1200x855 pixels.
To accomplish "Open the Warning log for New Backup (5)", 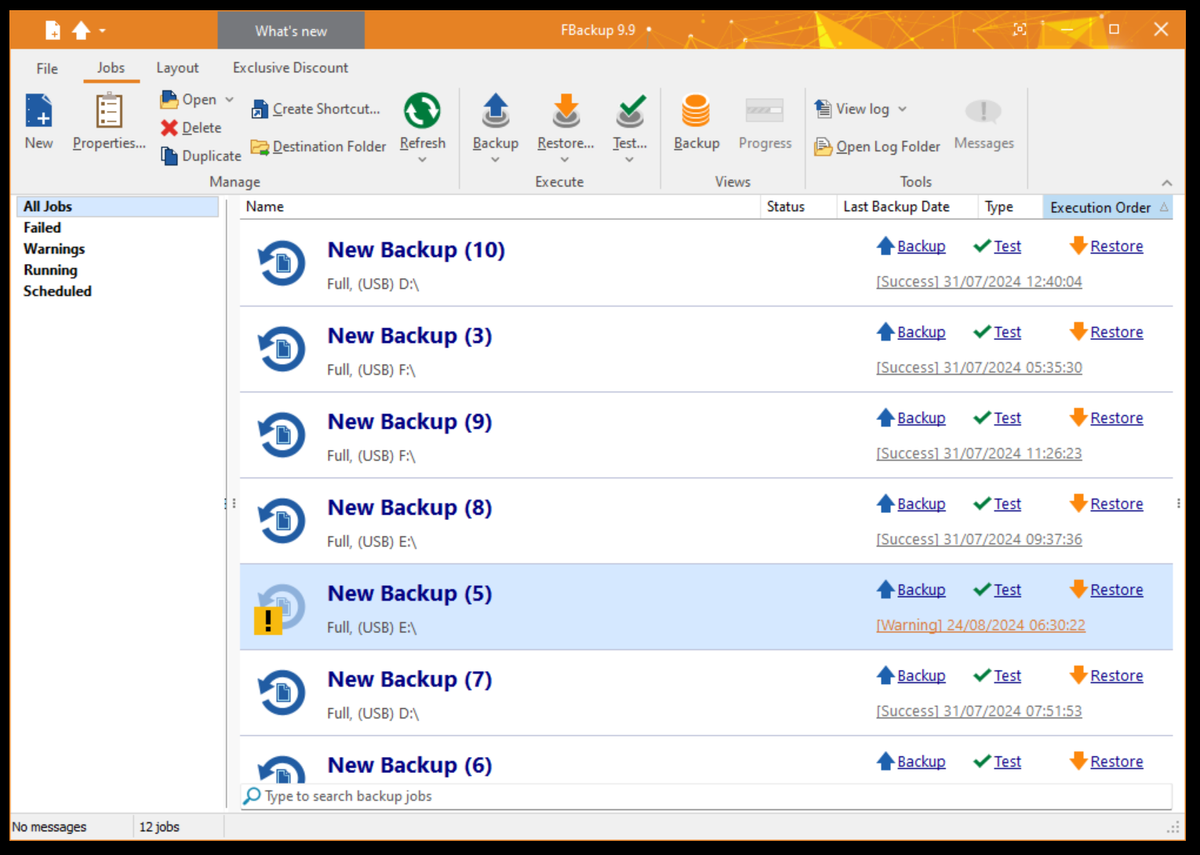I will click(981, 625).
